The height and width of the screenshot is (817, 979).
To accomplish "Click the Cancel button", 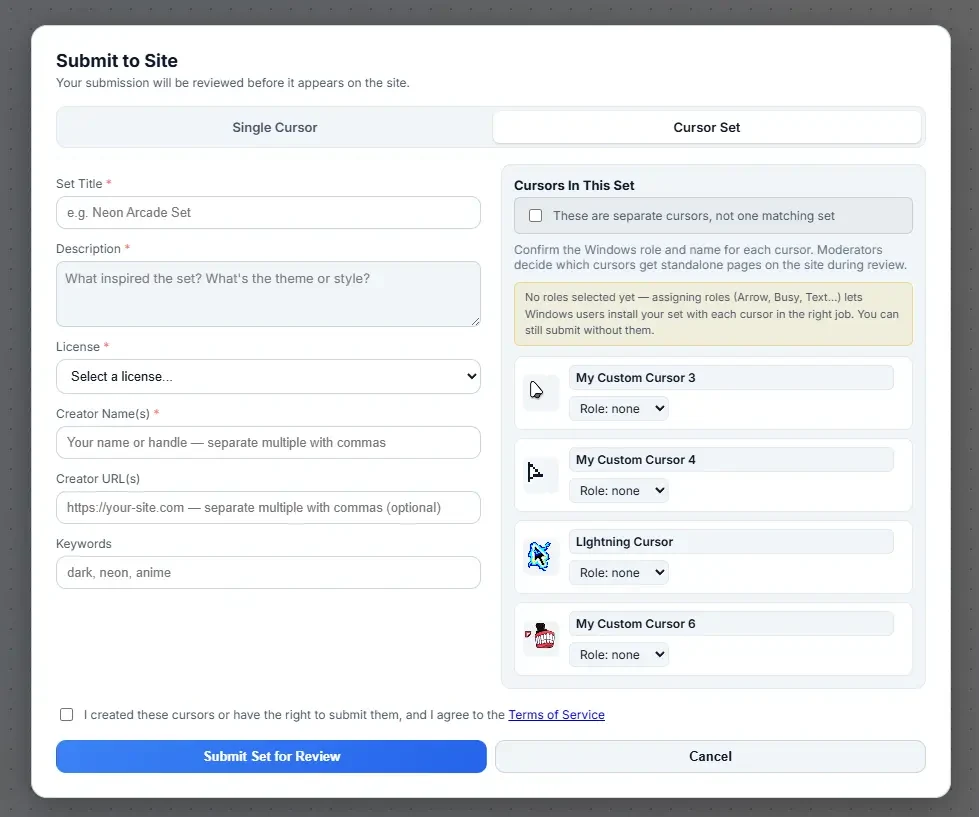I will 710,756.
